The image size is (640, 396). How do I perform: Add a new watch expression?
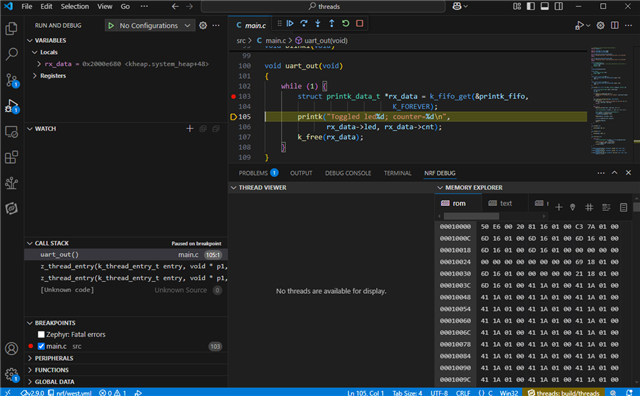(189, 129)
